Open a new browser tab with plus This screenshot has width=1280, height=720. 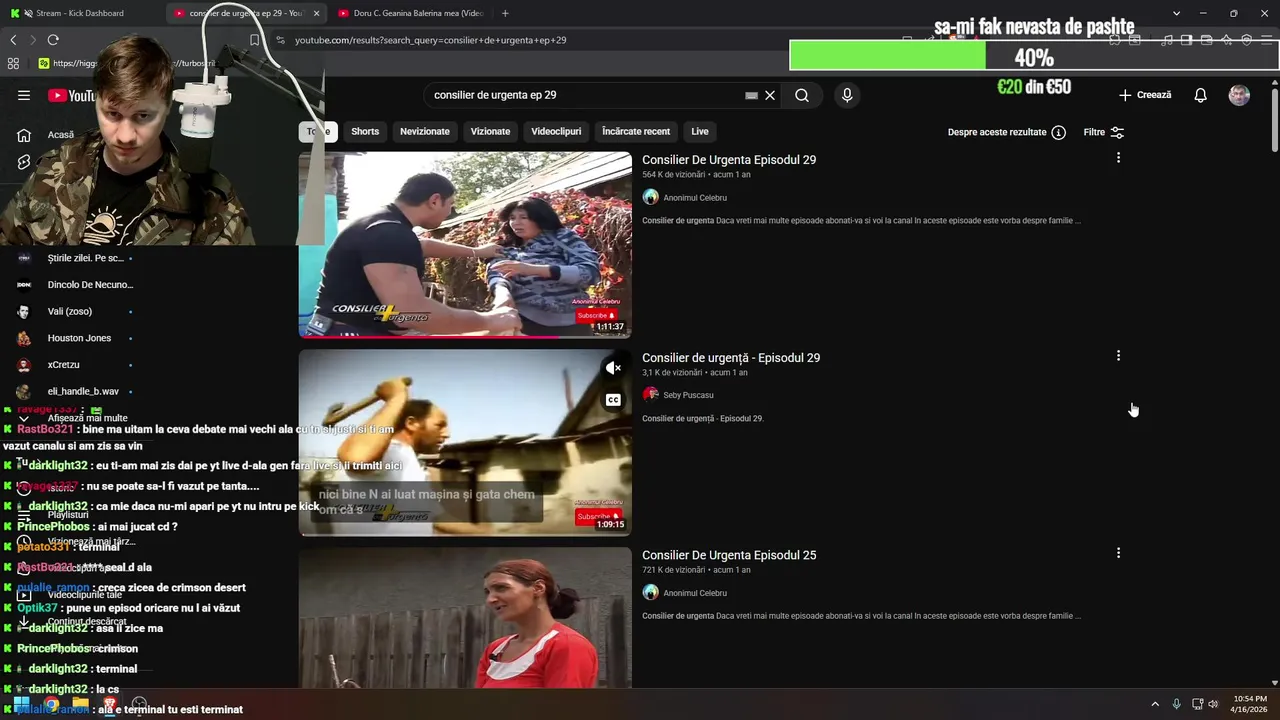tap(505, 13)
